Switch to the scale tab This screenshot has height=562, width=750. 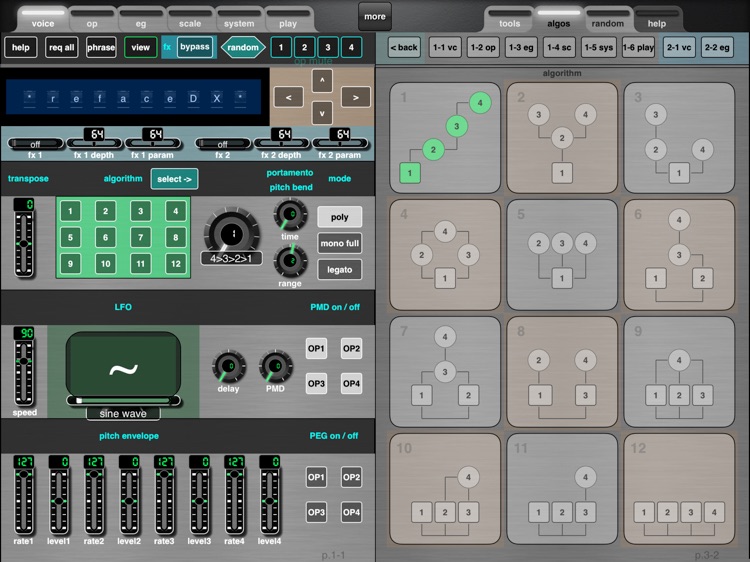(190, 22)
